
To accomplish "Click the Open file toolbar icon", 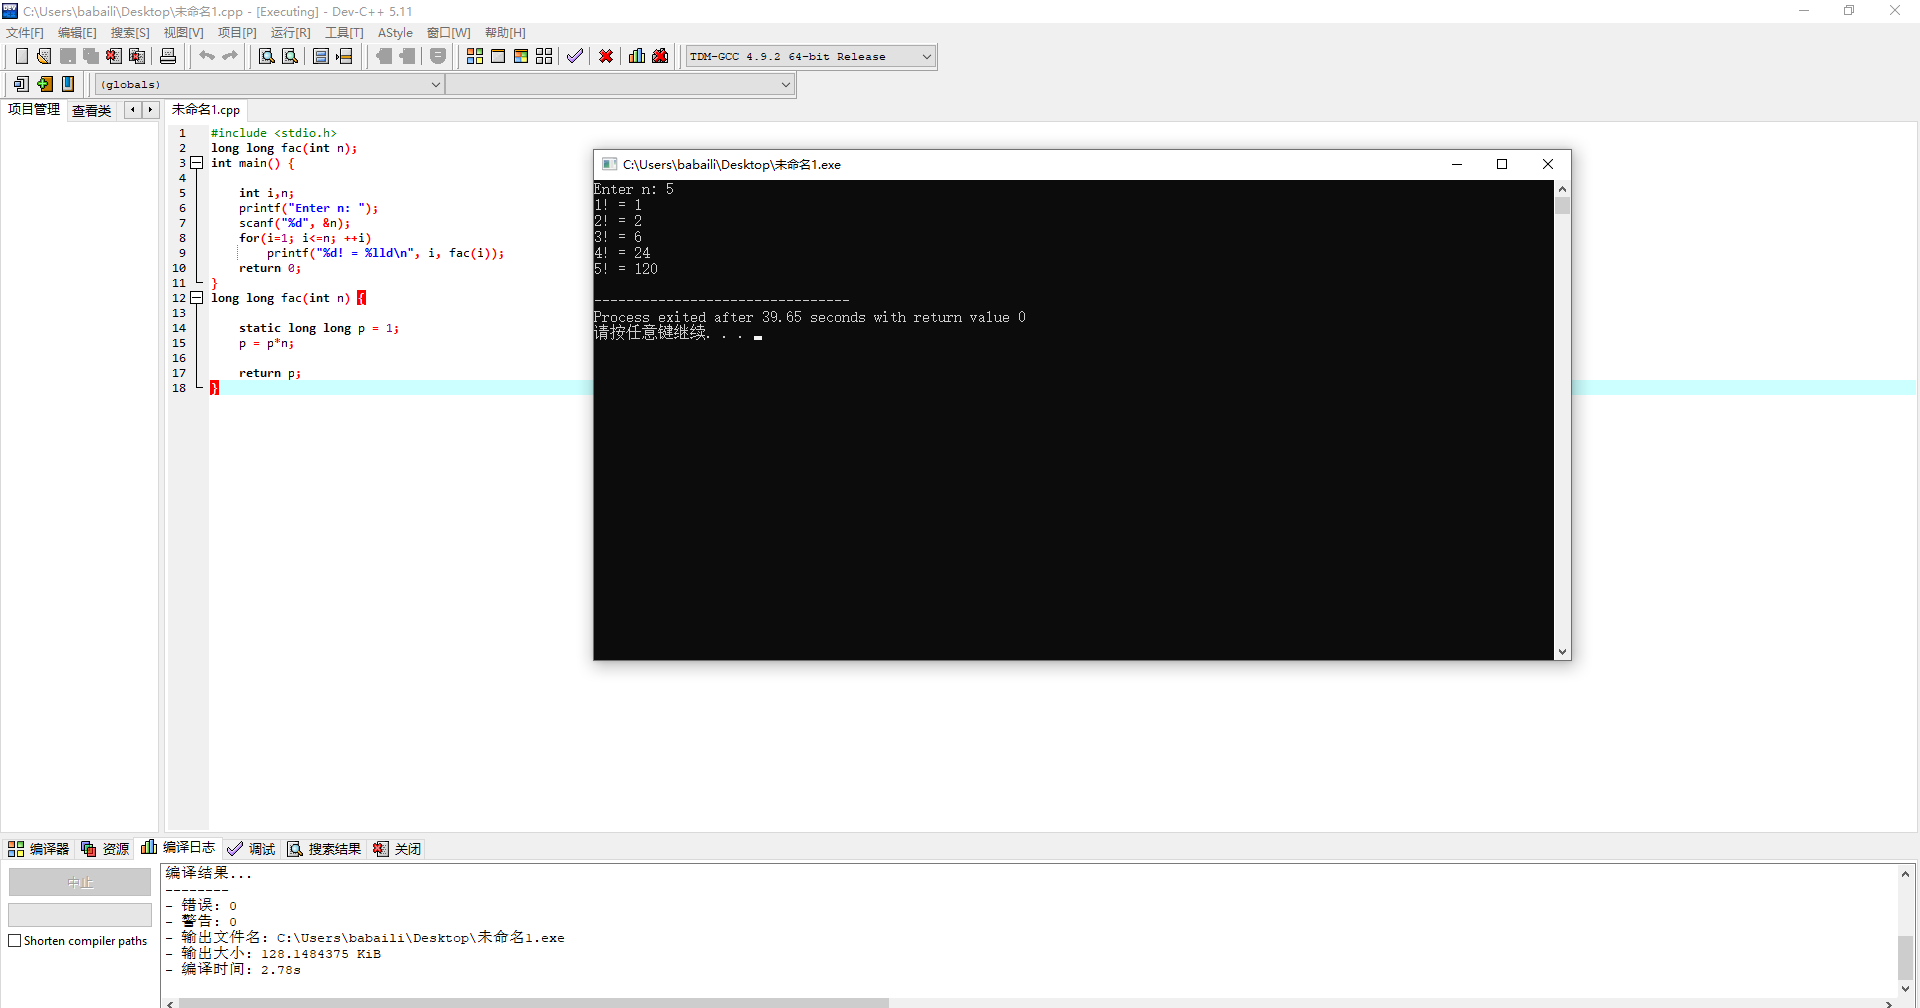I will coord(44,56).
